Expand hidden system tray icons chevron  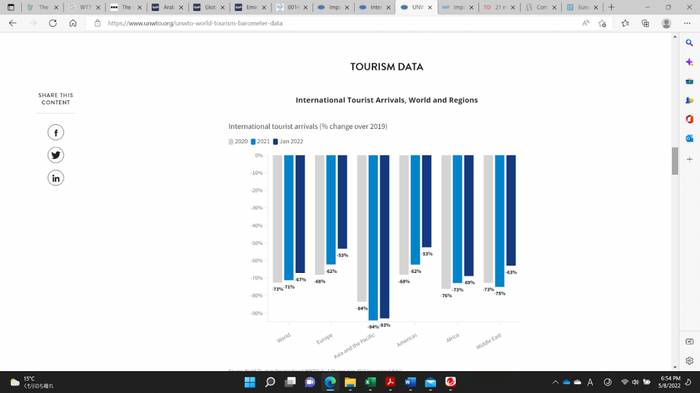tap(555, 382)
